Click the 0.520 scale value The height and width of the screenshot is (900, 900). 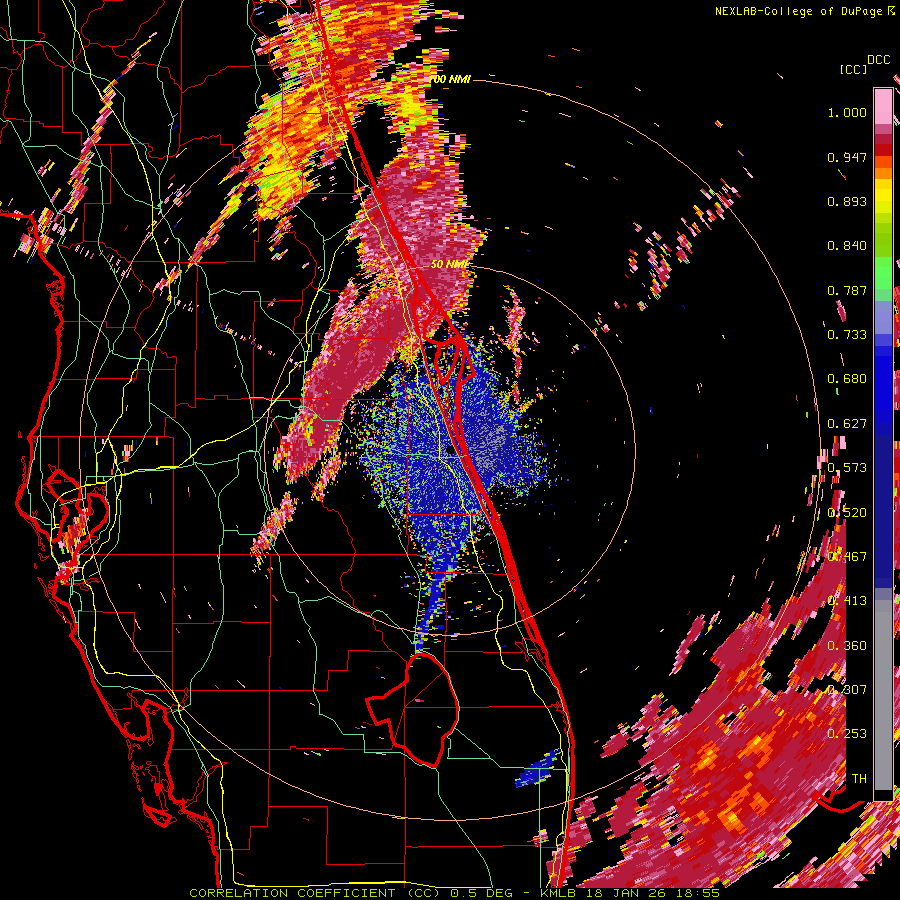pyautogui.click(x=847, y=513)
